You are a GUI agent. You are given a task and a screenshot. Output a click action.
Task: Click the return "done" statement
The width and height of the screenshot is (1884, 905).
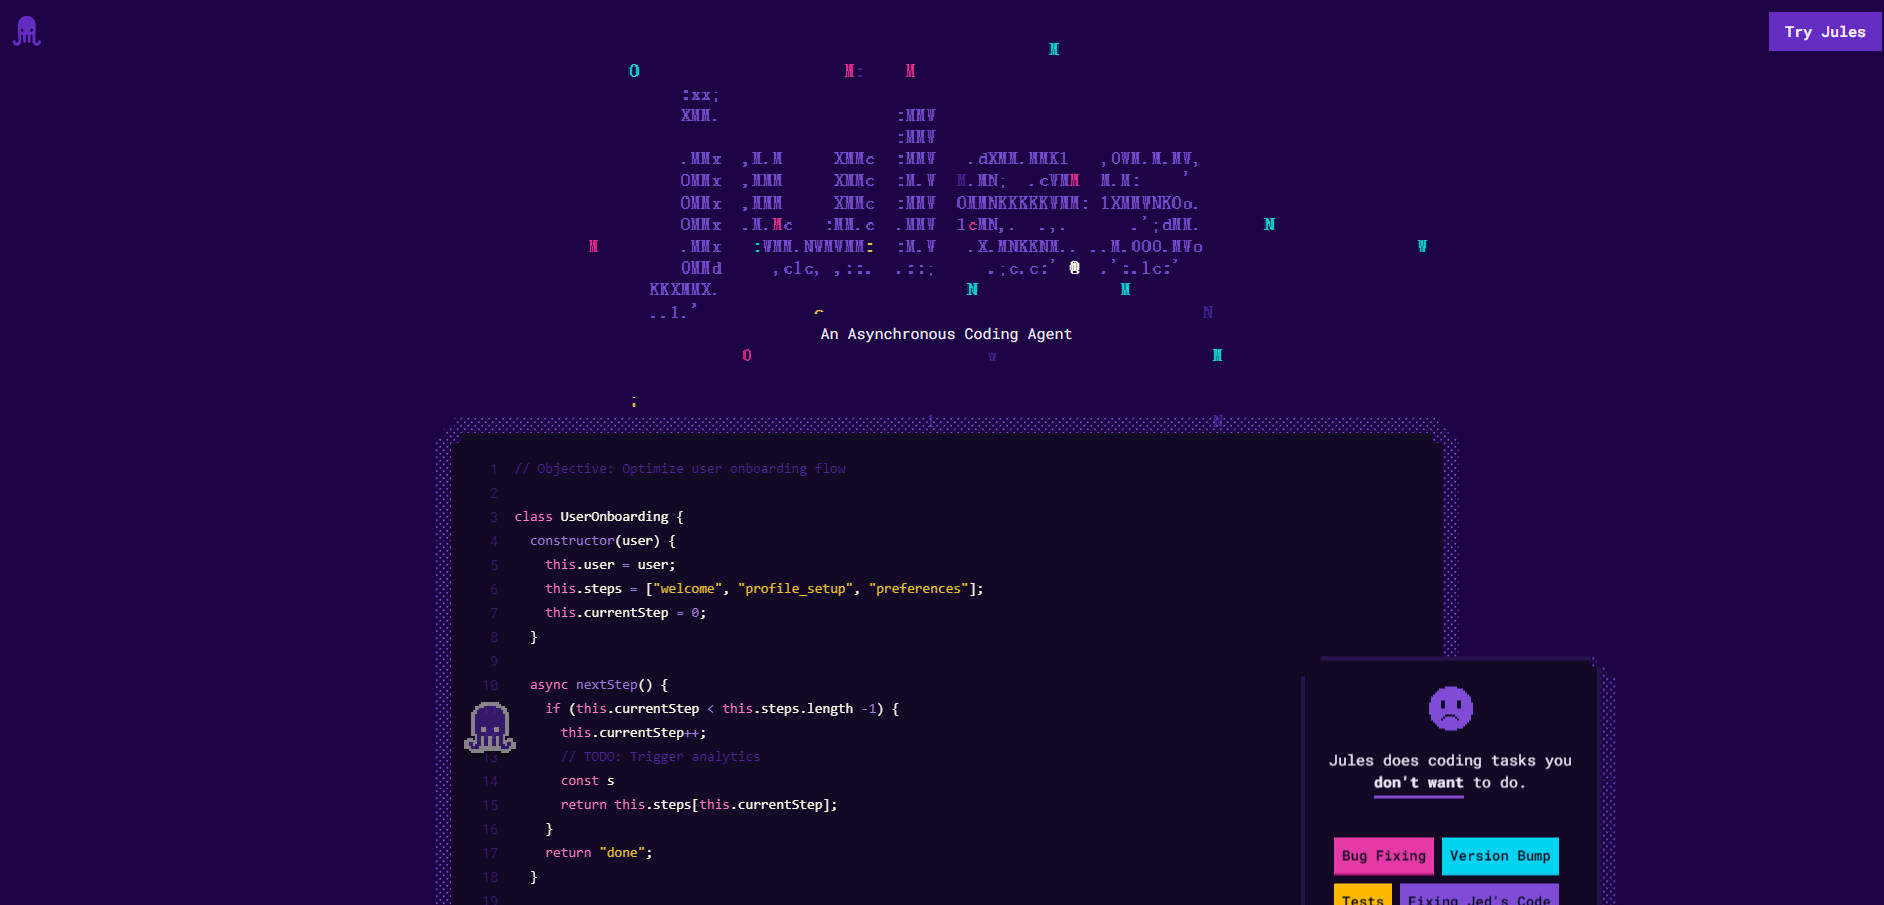click(x=598, y=853)
